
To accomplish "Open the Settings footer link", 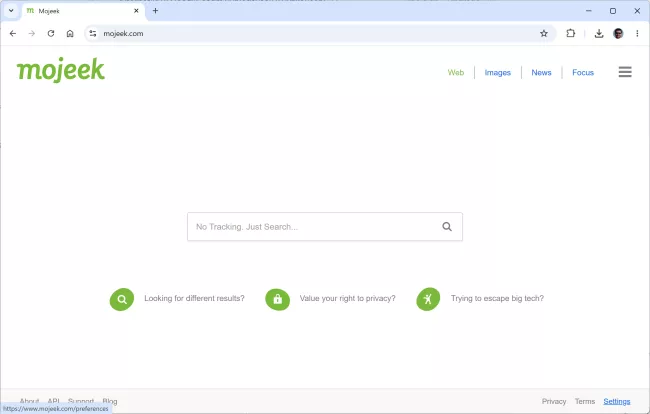I will tap(616, 401).
